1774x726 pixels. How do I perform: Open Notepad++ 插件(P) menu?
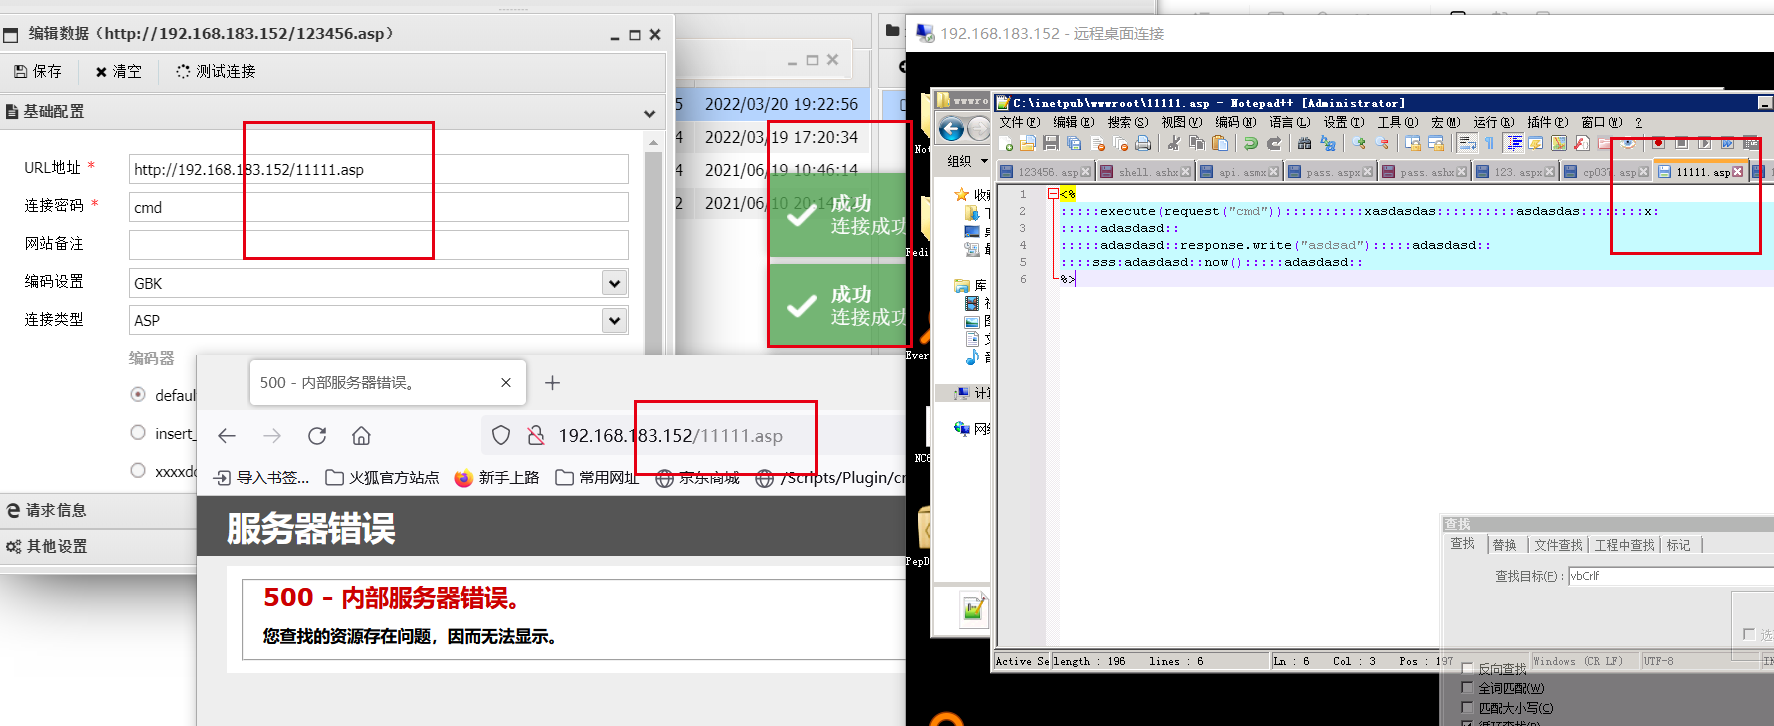pos(1547,122)
